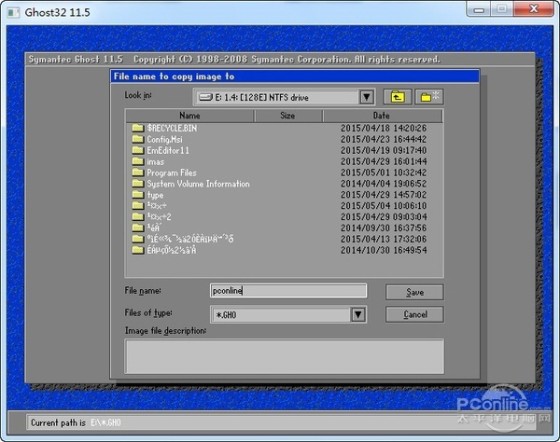Click the imas folder name
The image size is (560, 442).
(155, 162)
